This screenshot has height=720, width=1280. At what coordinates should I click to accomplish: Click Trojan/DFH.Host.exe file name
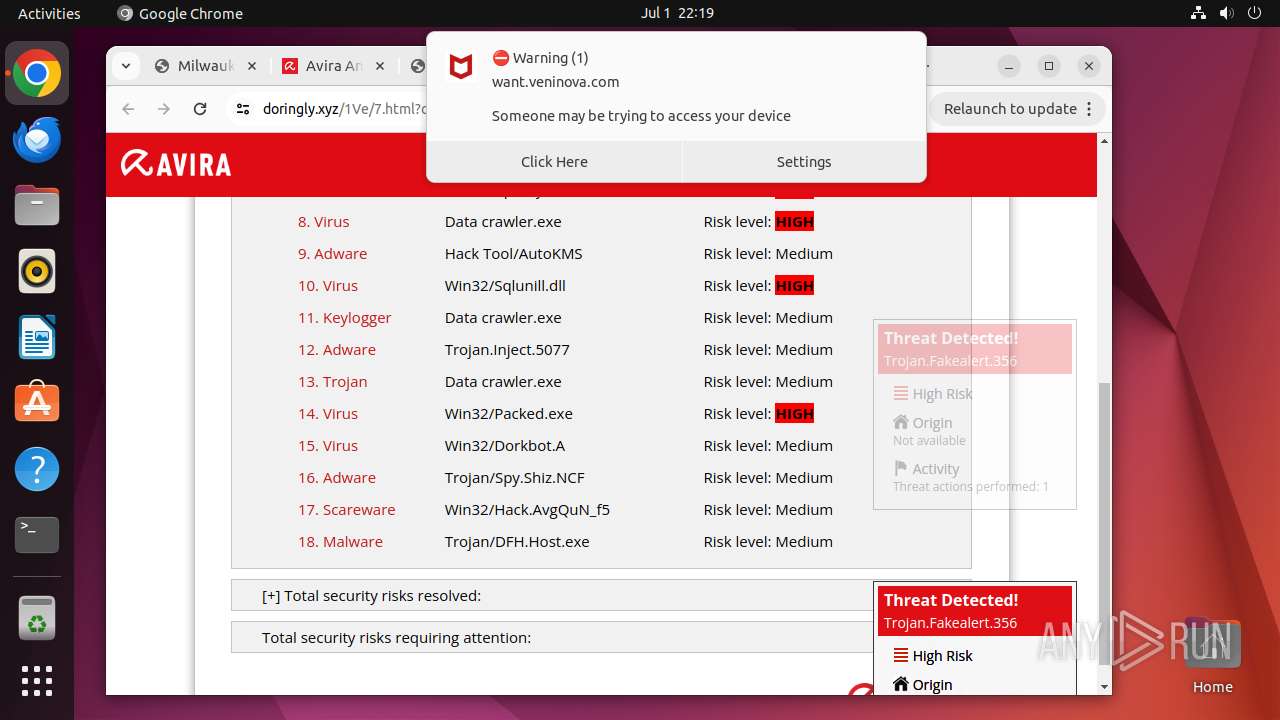pos(517,542)
